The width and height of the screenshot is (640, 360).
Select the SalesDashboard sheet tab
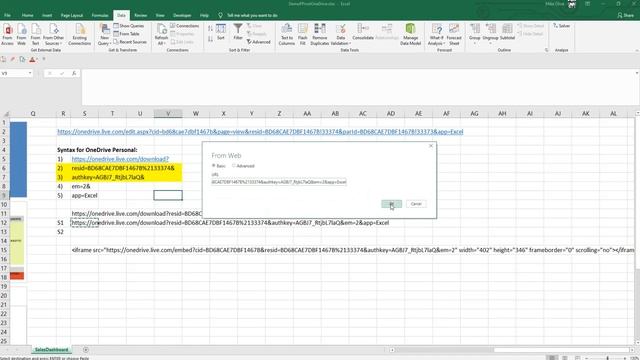click(51, 350)
